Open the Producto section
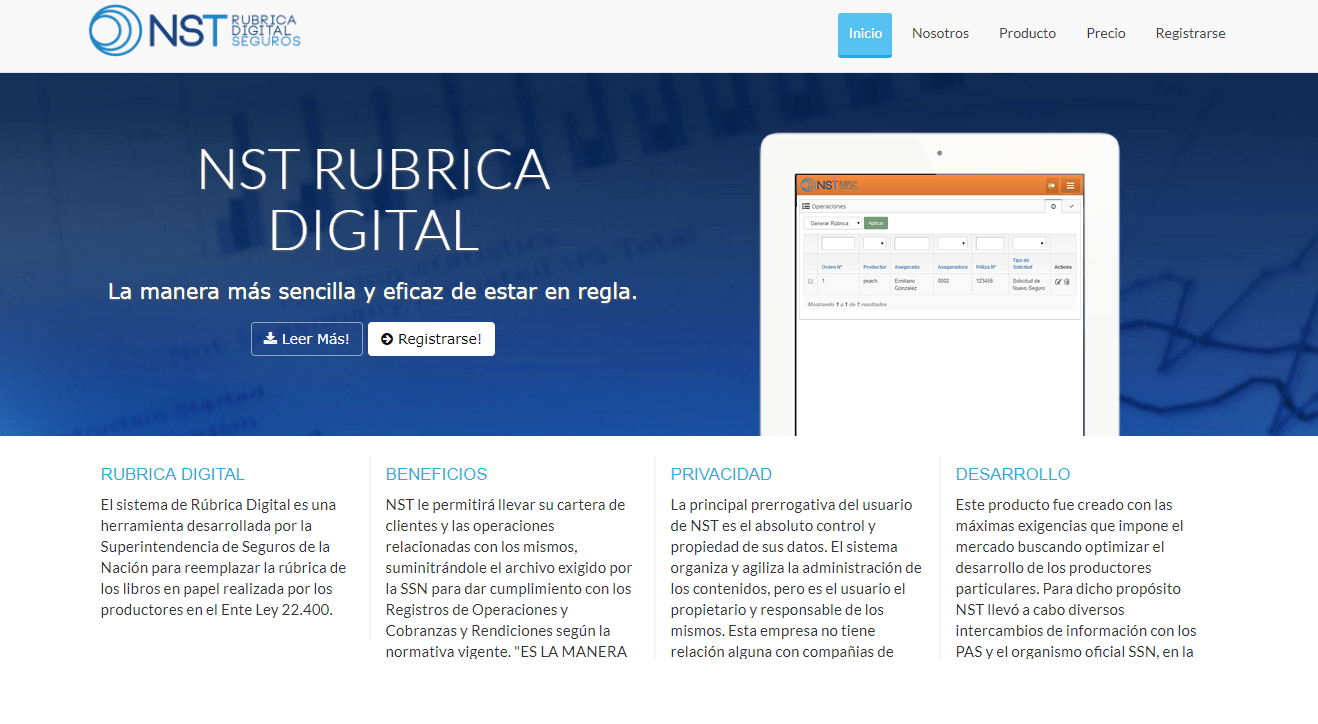The height and width of the screenshot is (724, 1318). [x=1027, y=34]
